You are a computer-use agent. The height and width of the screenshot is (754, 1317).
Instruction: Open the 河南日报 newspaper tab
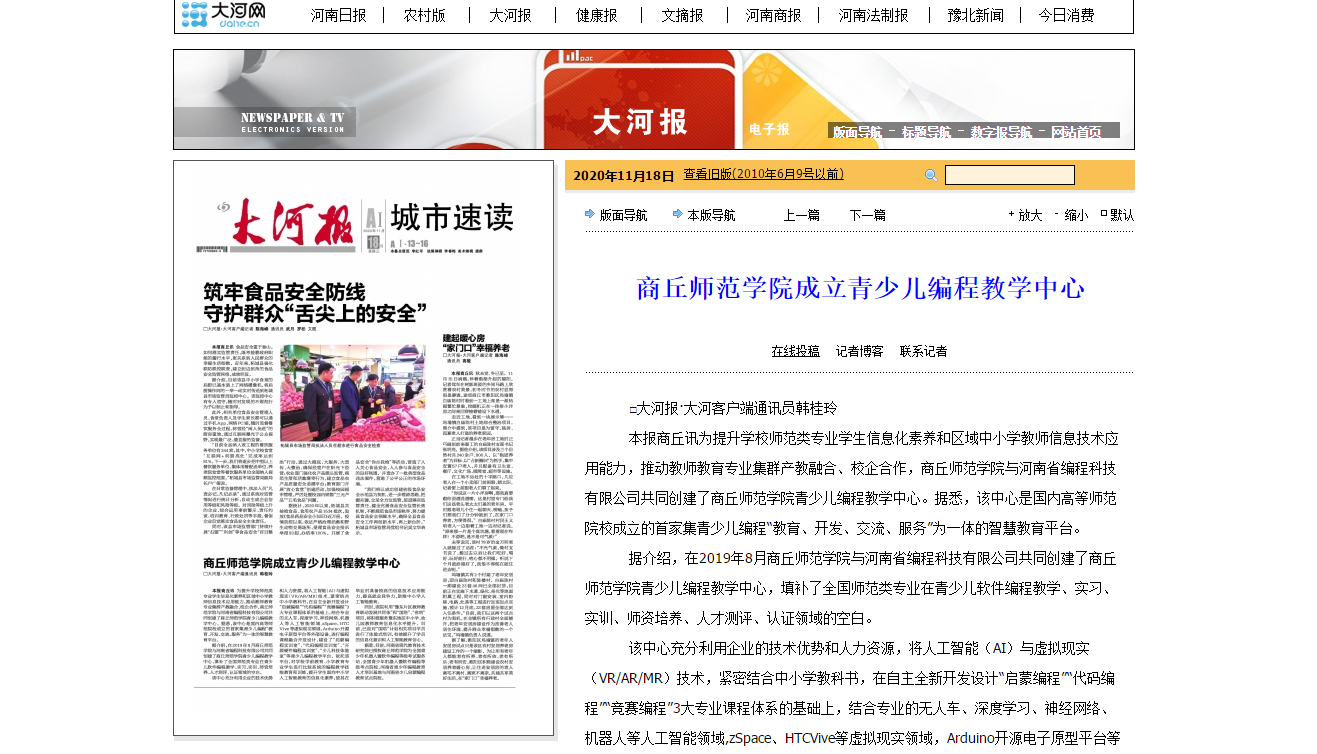click(x=338, y=15)
